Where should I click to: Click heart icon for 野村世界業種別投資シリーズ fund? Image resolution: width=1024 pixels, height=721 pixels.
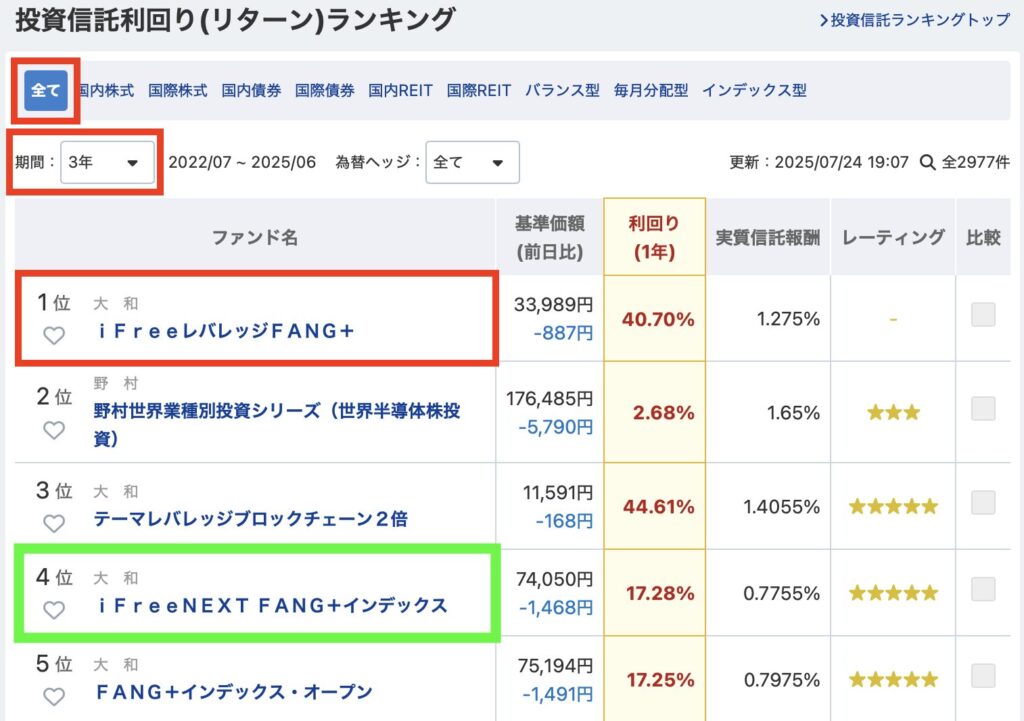pos(54,430)
